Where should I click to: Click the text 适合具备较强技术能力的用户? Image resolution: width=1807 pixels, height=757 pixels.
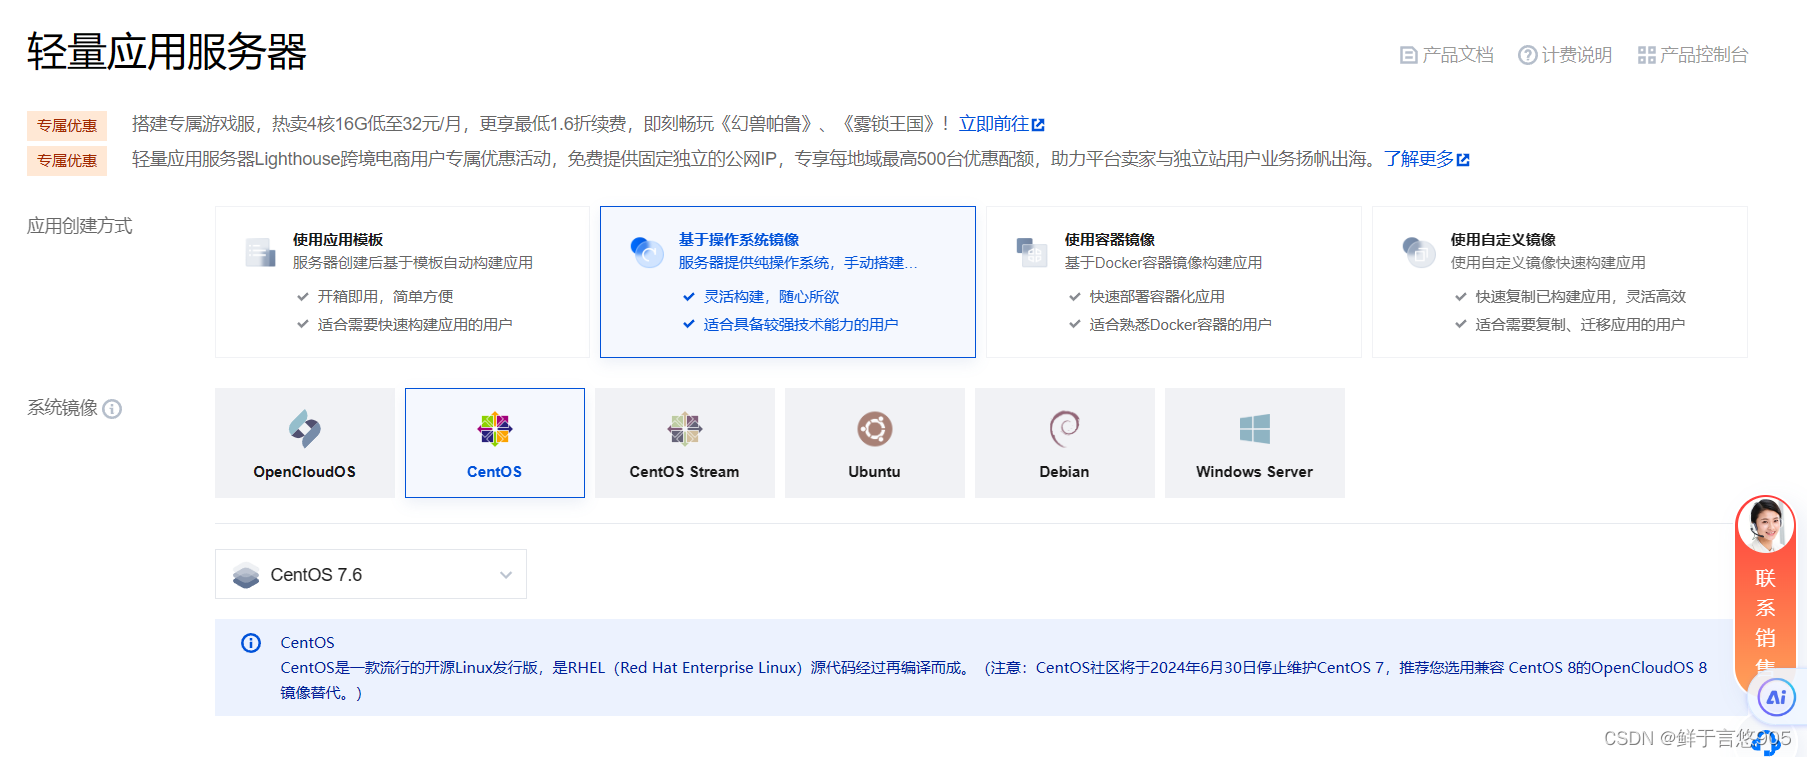[x=801, y=325]
